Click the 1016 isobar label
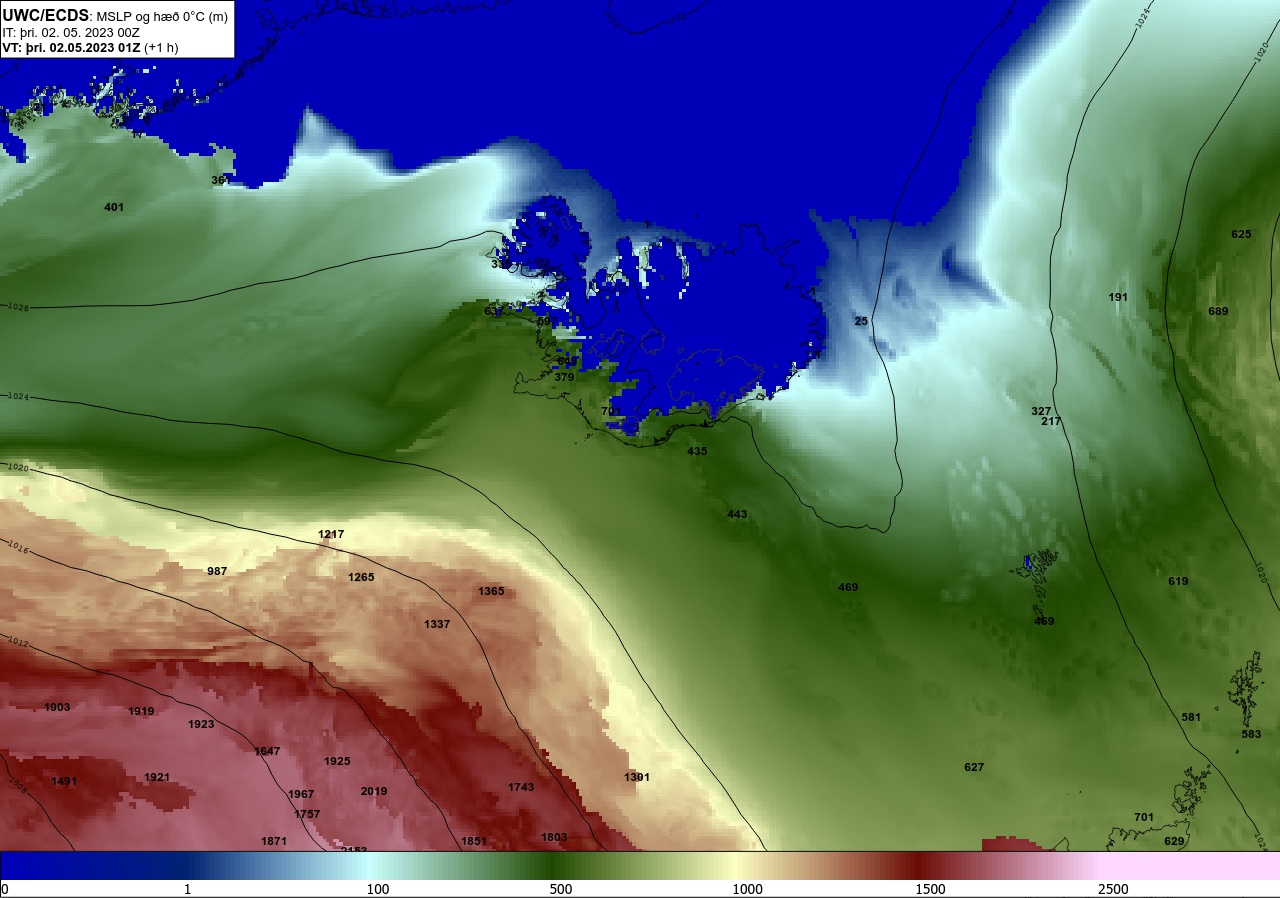1280x898 pixels. click(16, 546)
